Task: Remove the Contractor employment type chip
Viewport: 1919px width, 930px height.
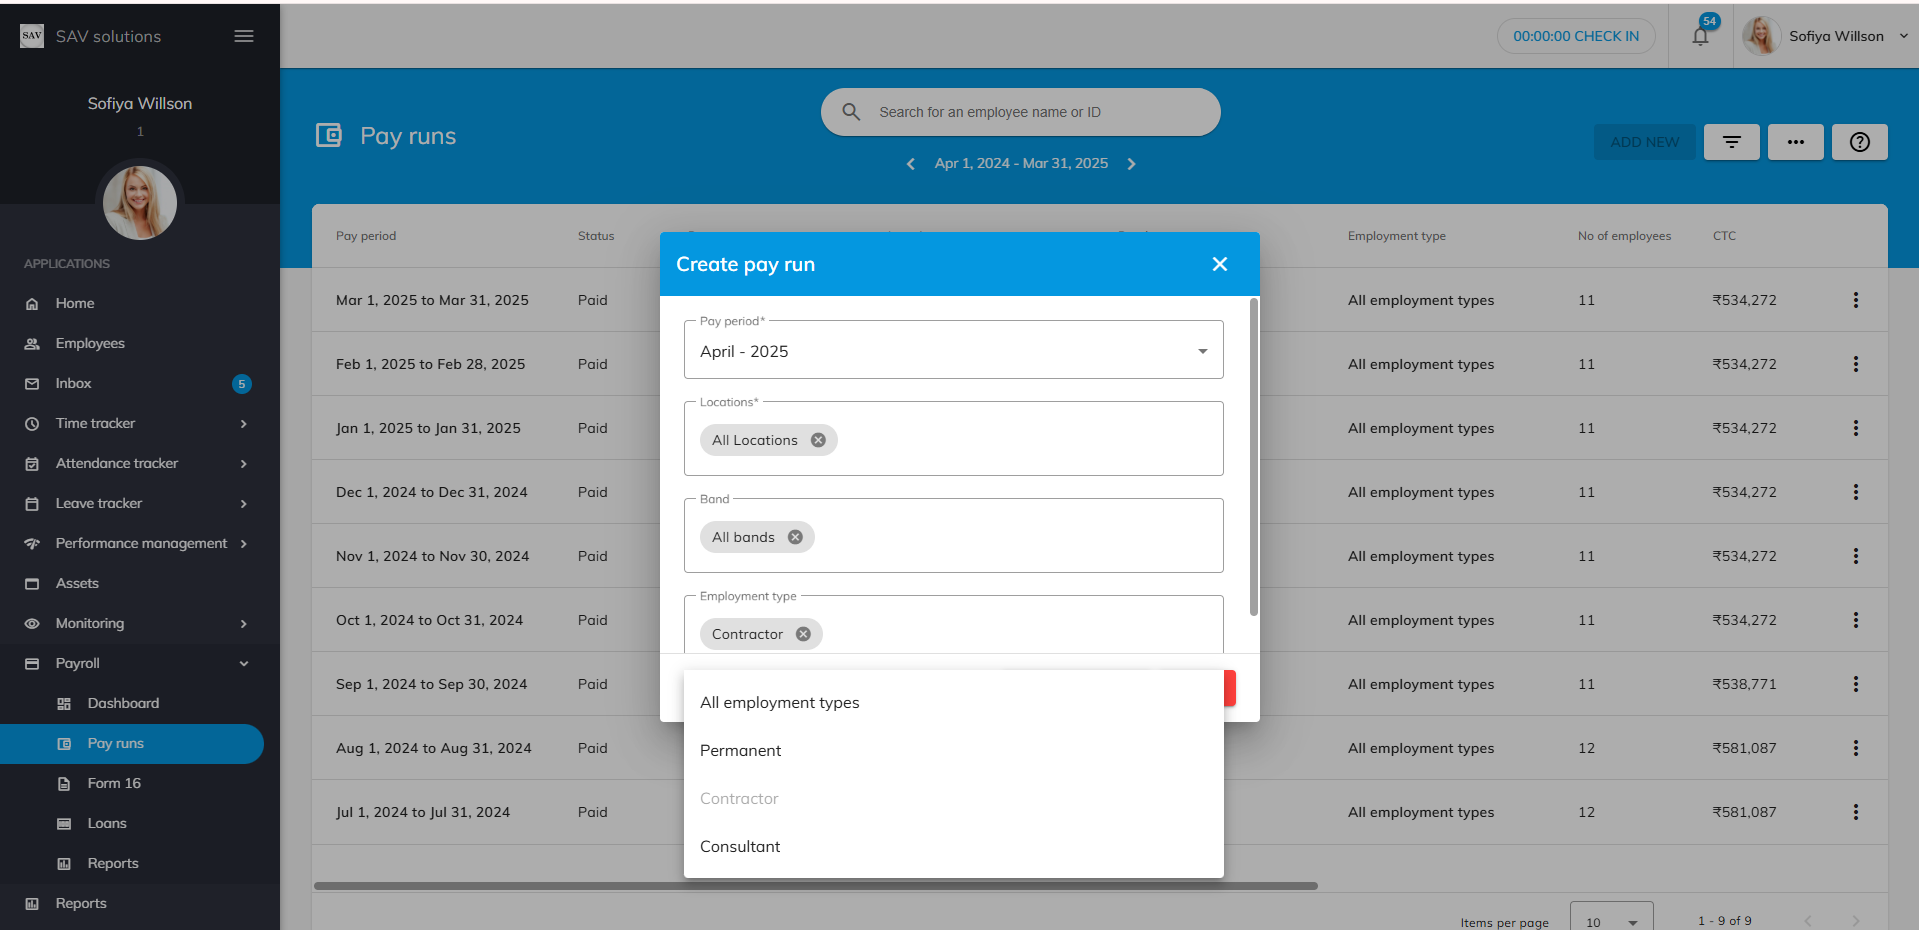Action: 803,633
